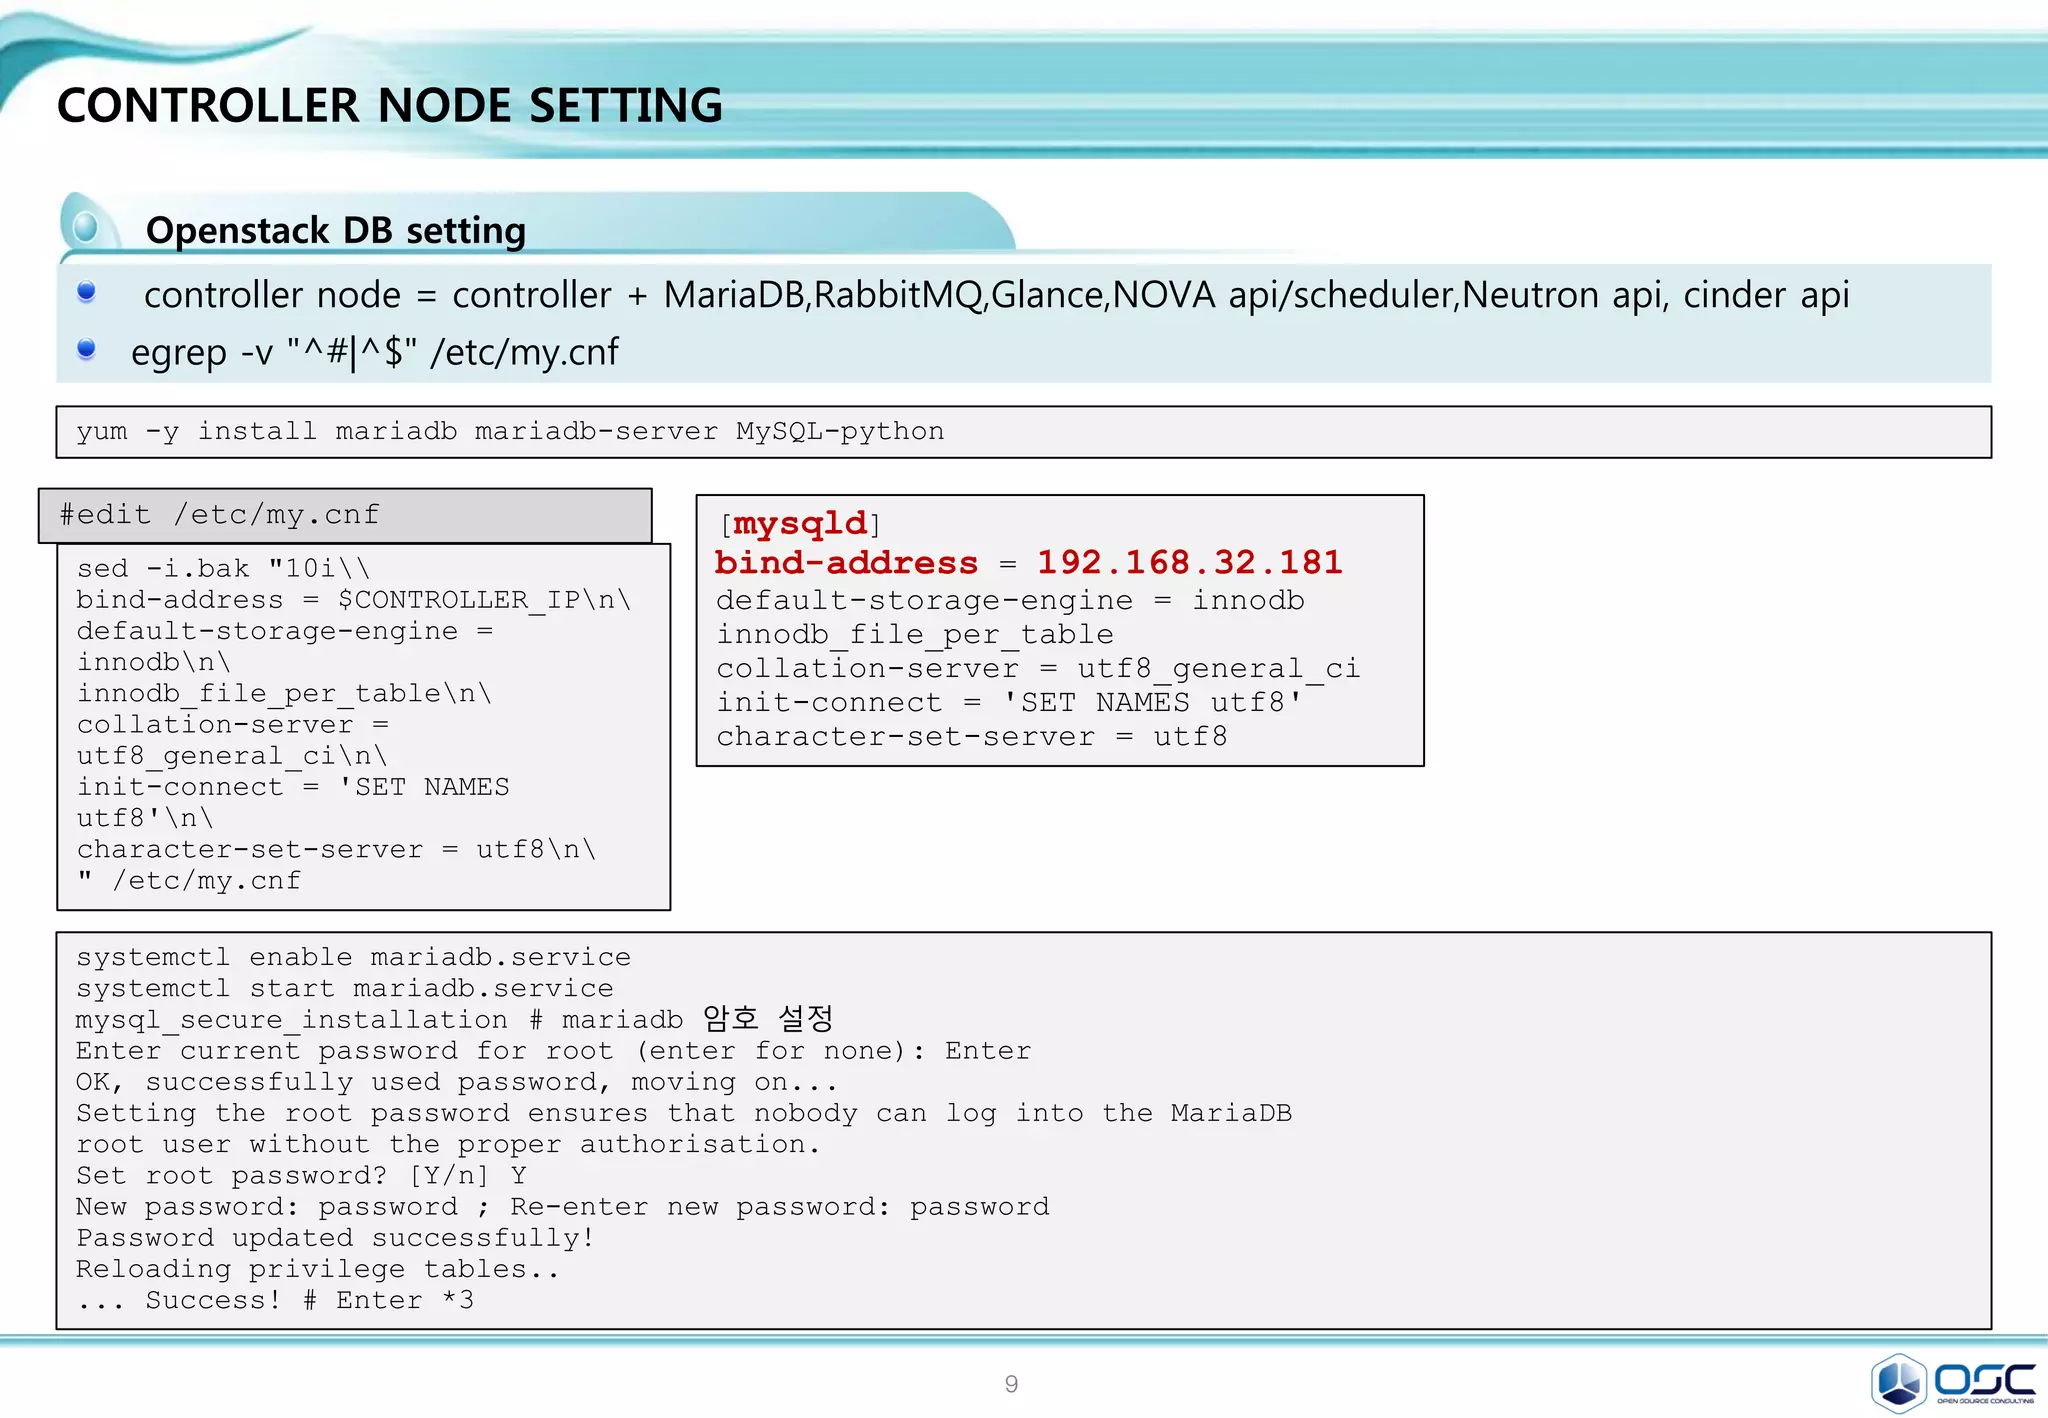The height and width of the screenshot is (1418, 2048).
Task: Click the egrep -v /etc/my.cnf bullet text
Action: pos(374,352)
